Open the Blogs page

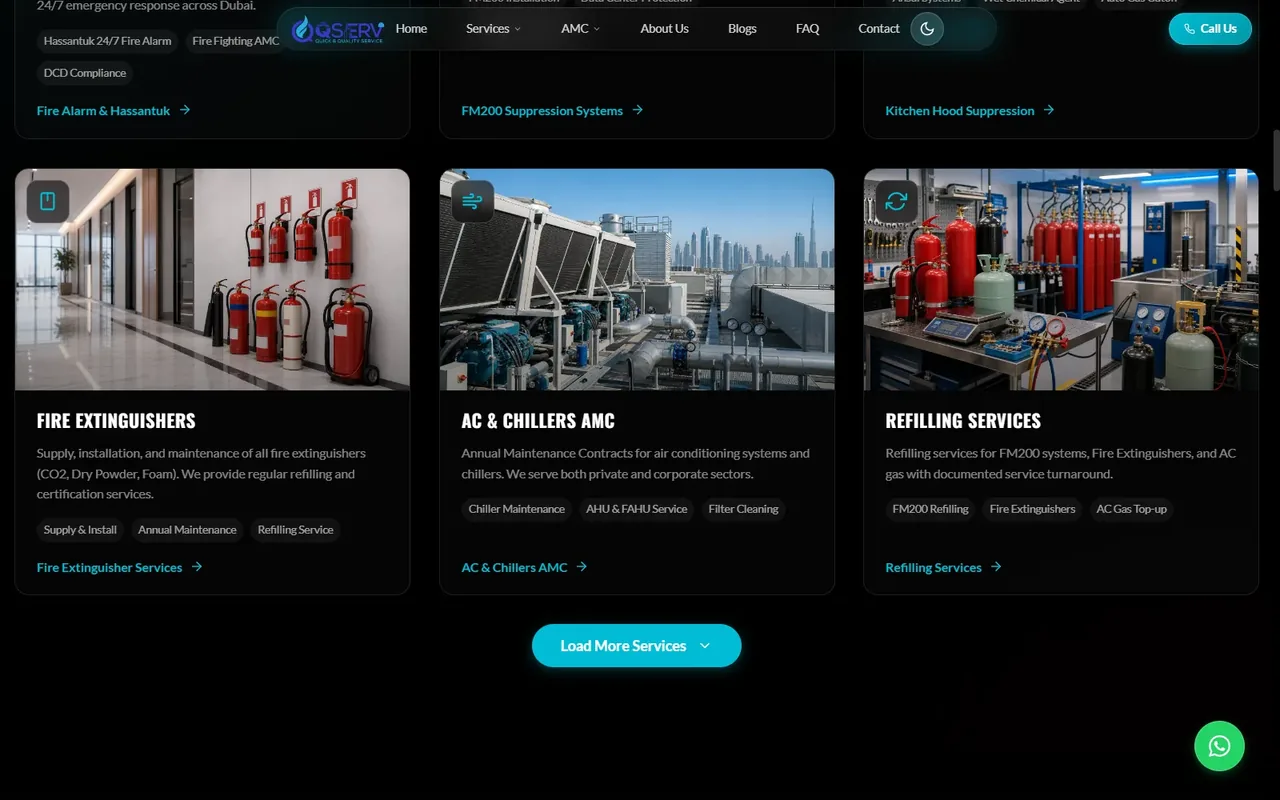click(x=742, y=29)
